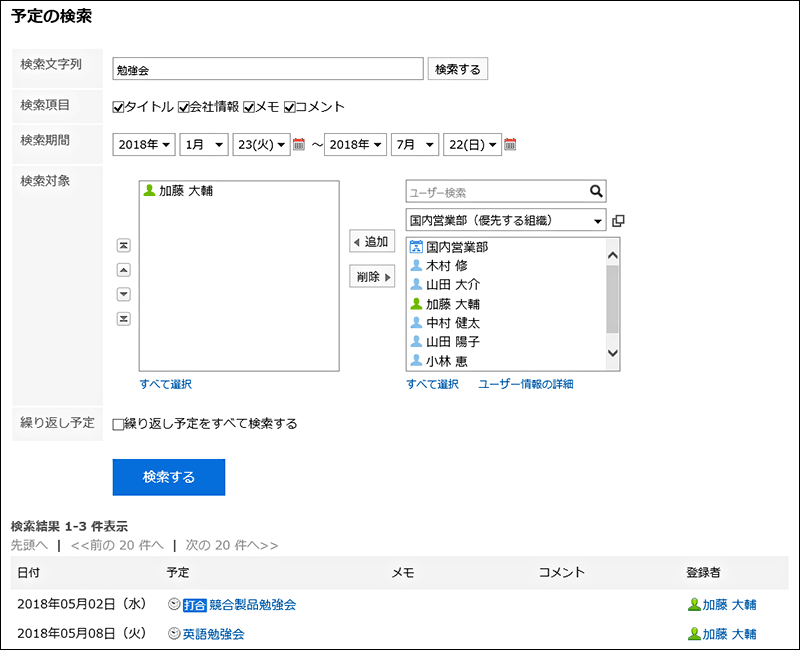Toggle the タイトル checkbox

118,107
